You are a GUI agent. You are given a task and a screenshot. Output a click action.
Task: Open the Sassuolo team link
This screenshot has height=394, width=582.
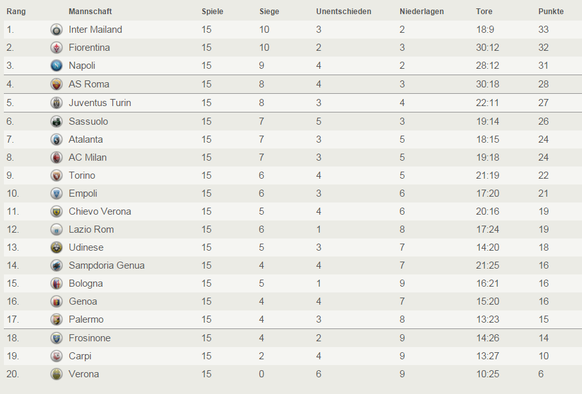point(88,121)
